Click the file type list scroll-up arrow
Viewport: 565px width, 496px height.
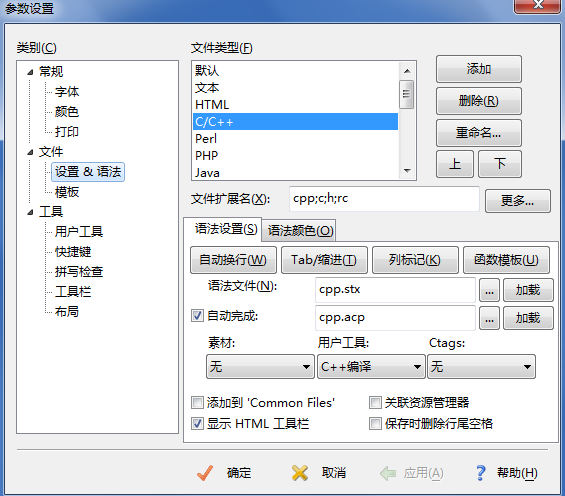coord(407,71)
